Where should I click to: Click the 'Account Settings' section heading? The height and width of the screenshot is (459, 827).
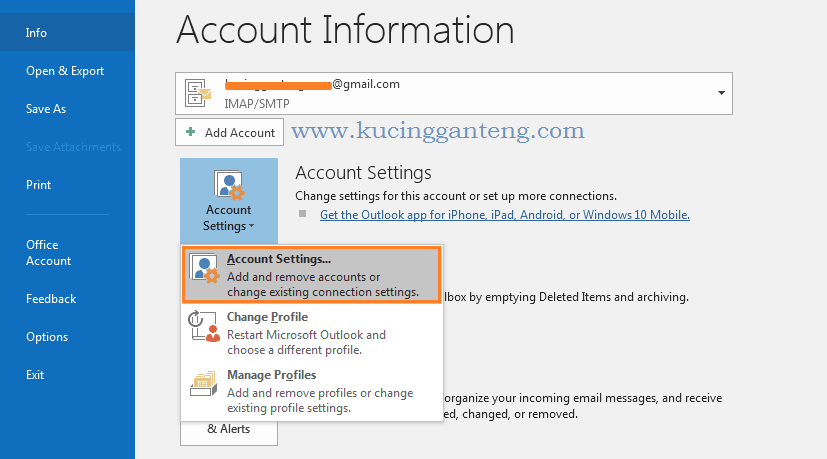pos(363,173)
